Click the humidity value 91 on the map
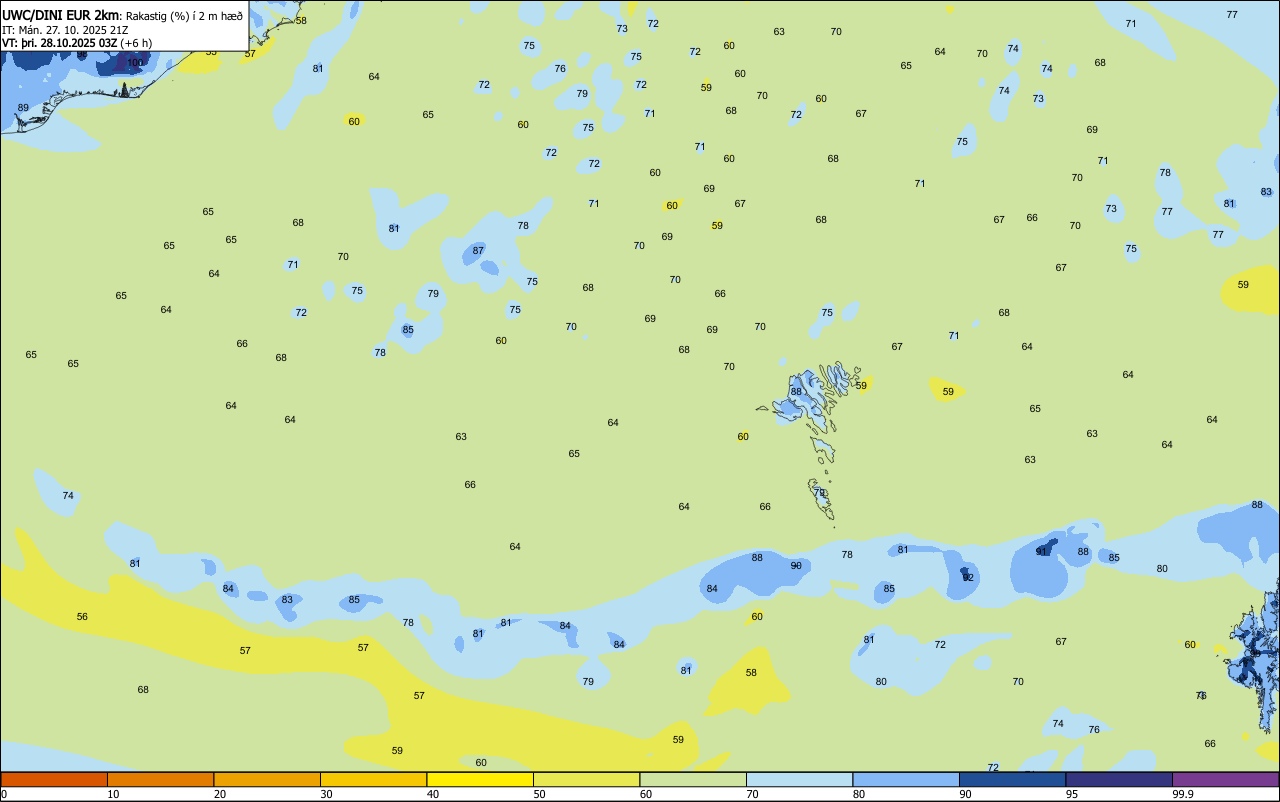 click(1041, 551)
